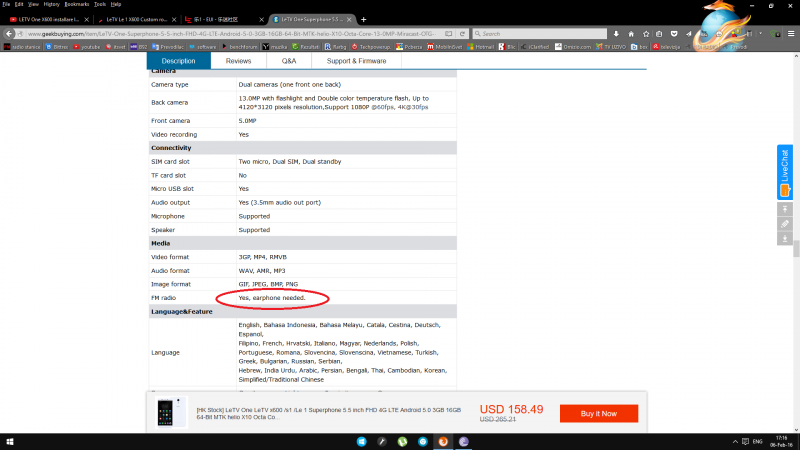Viewport: 800px width, 450px height.
Task: Close the LeTV One Superphone tab
Action: click(349, 19)
